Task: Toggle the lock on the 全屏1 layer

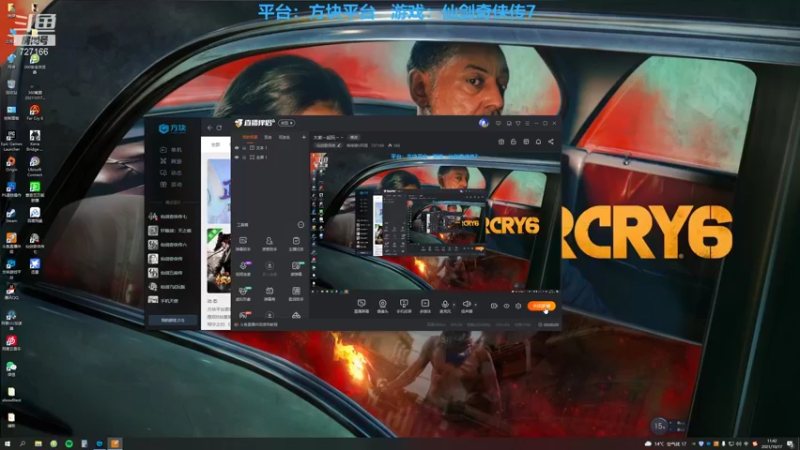Action: pyautogui.click(x=244, y=157)
